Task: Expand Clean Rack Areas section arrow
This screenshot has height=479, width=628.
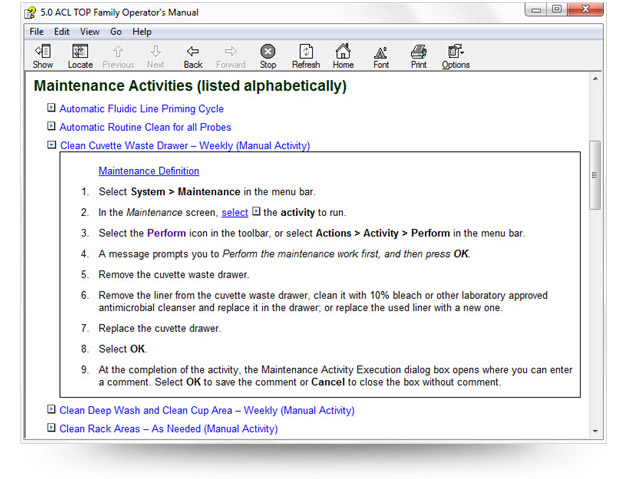Action: [51, 428]
